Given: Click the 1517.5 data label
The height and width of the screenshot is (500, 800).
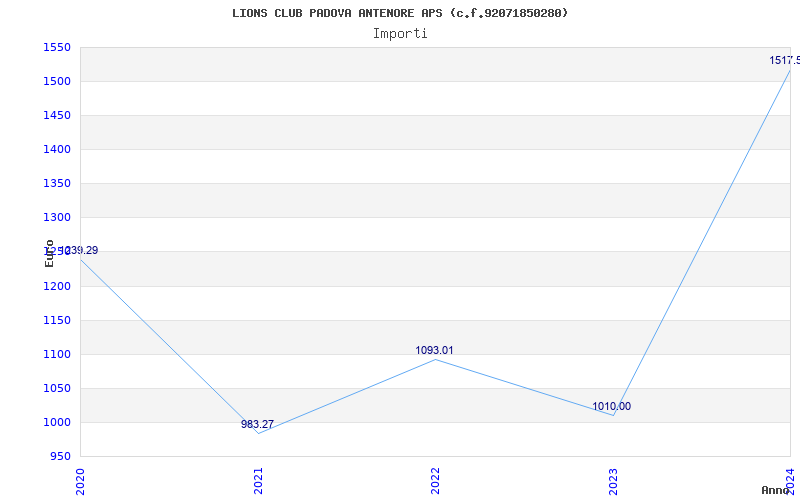Looking at the screenshot, I should (x=784, y=61).
